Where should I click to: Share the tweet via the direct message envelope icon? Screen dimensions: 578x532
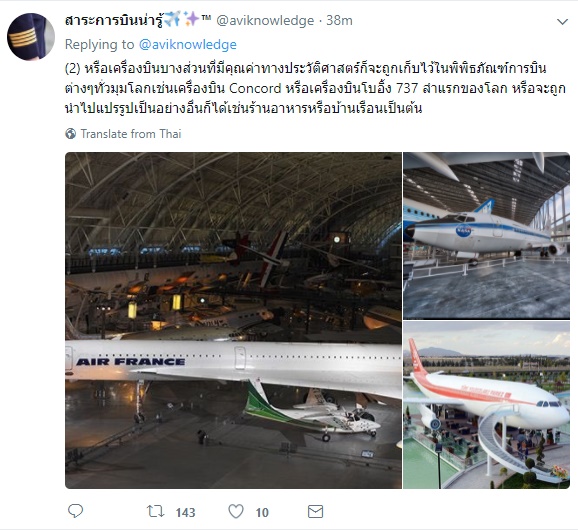click(316, 511)
